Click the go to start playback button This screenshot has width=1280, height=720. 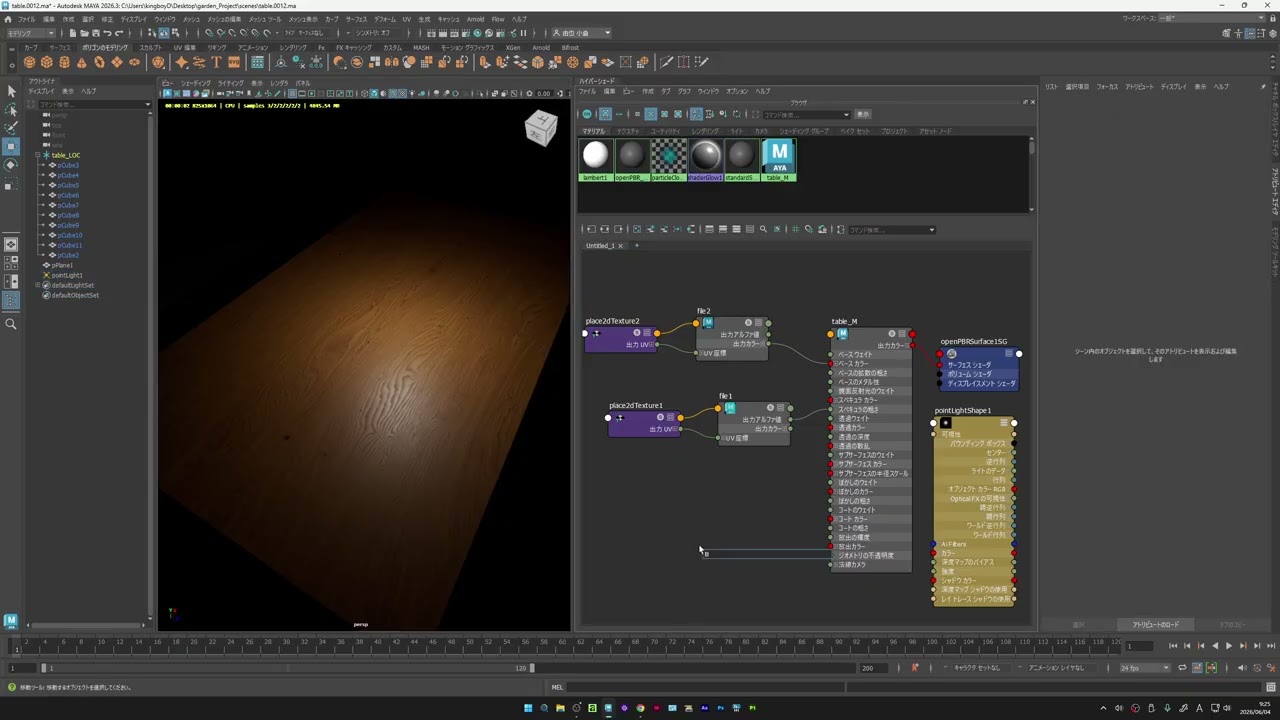click(x=1173, y=646)
